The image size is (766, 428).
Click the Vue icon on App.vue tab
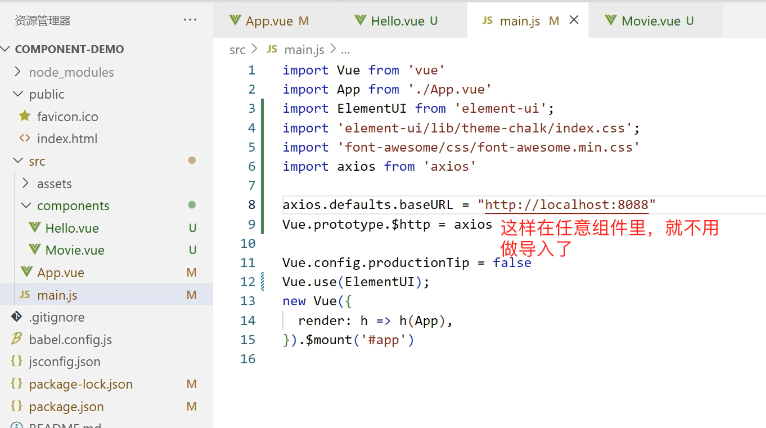click(x=235, y=21)
